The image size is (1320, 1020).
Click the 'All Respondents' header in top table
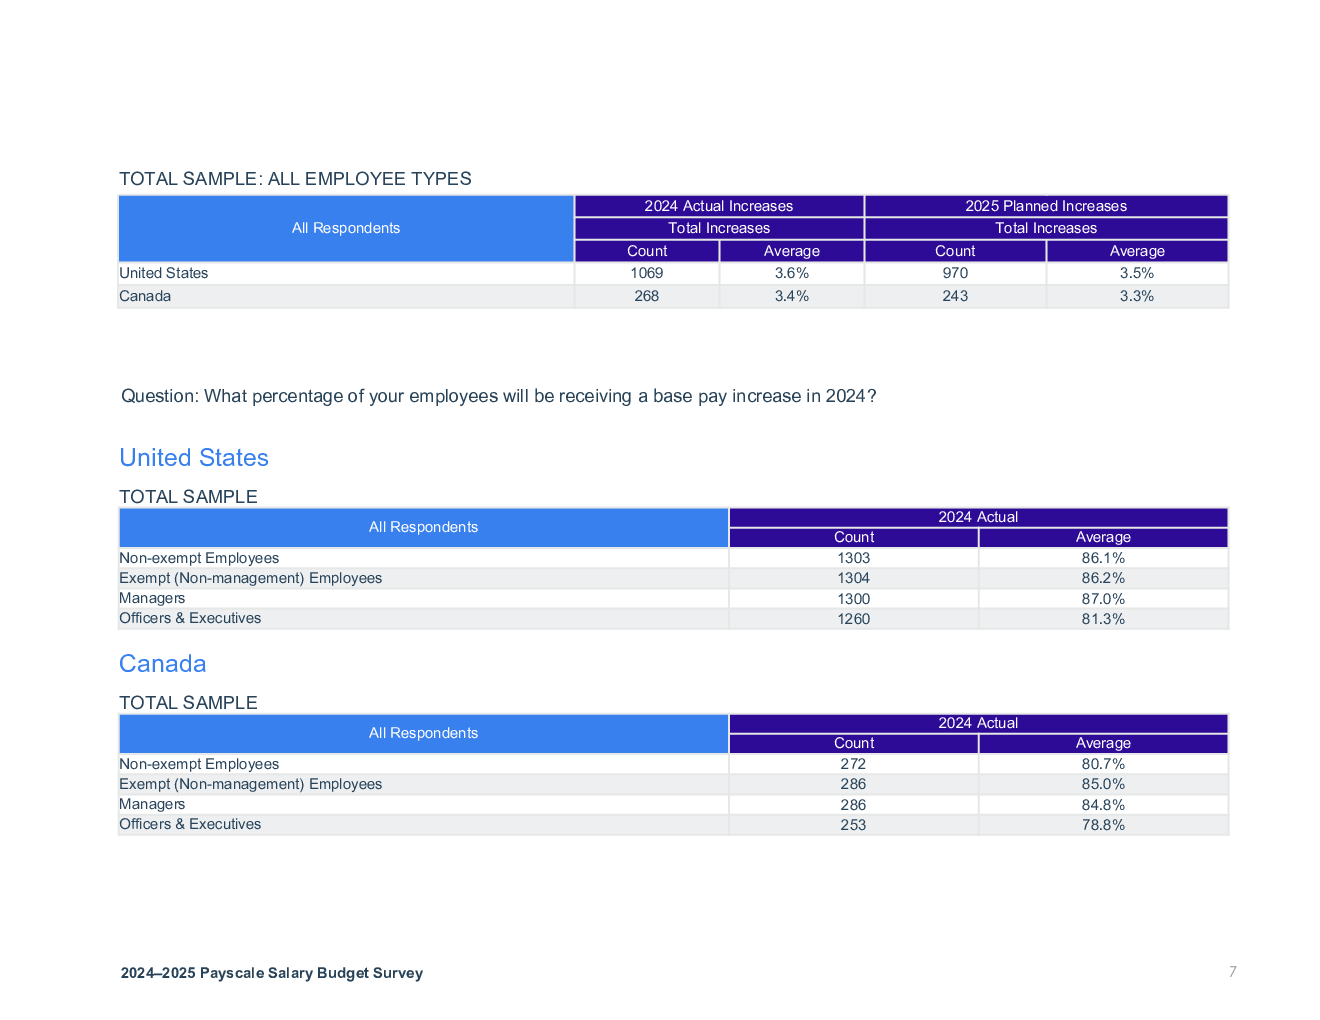[346, 228]
